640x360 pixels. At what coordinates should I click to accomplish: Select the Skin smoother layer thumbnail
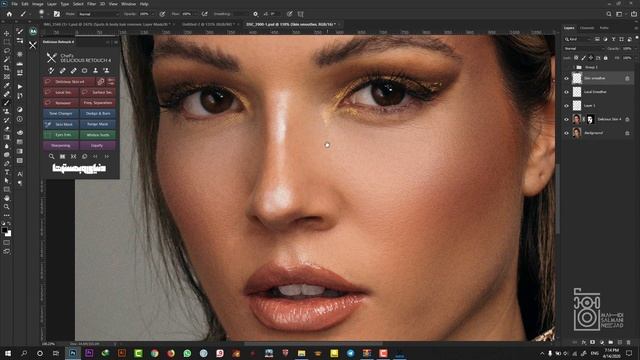(x=577, y=78)
